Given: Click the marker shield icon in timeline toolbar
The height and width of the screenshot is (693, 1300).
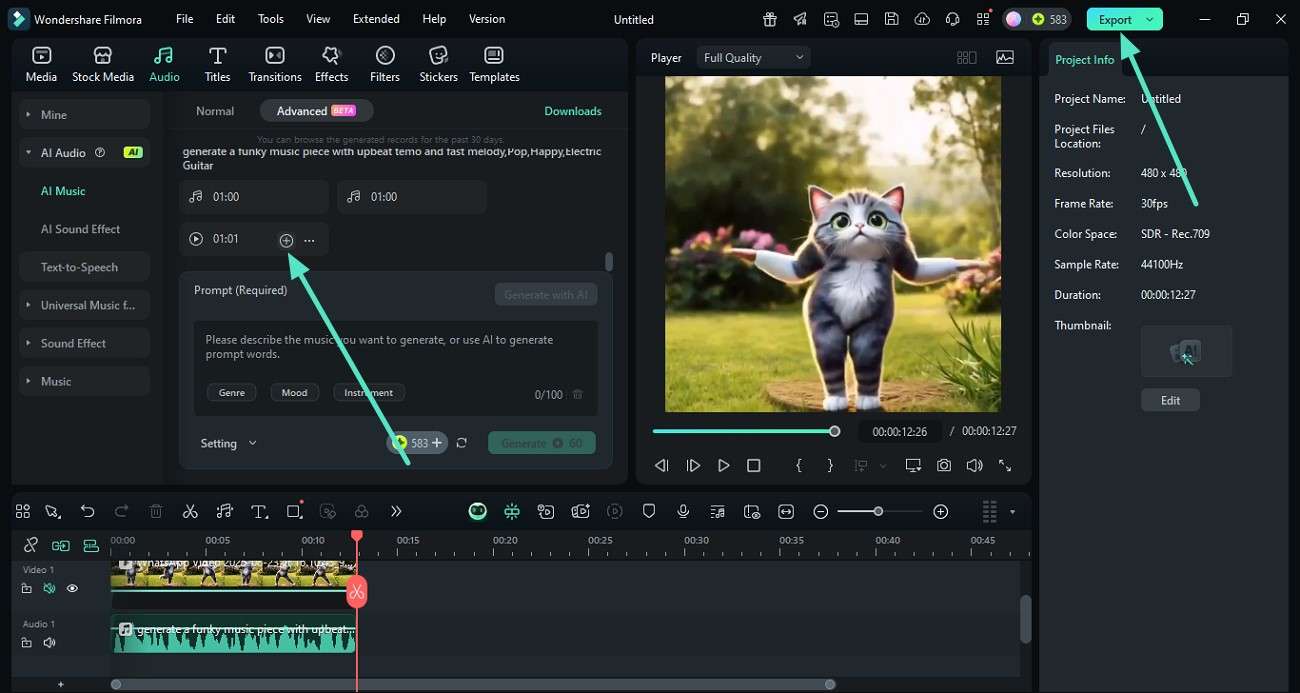Looking at the screenshot, I should (649, 511).
